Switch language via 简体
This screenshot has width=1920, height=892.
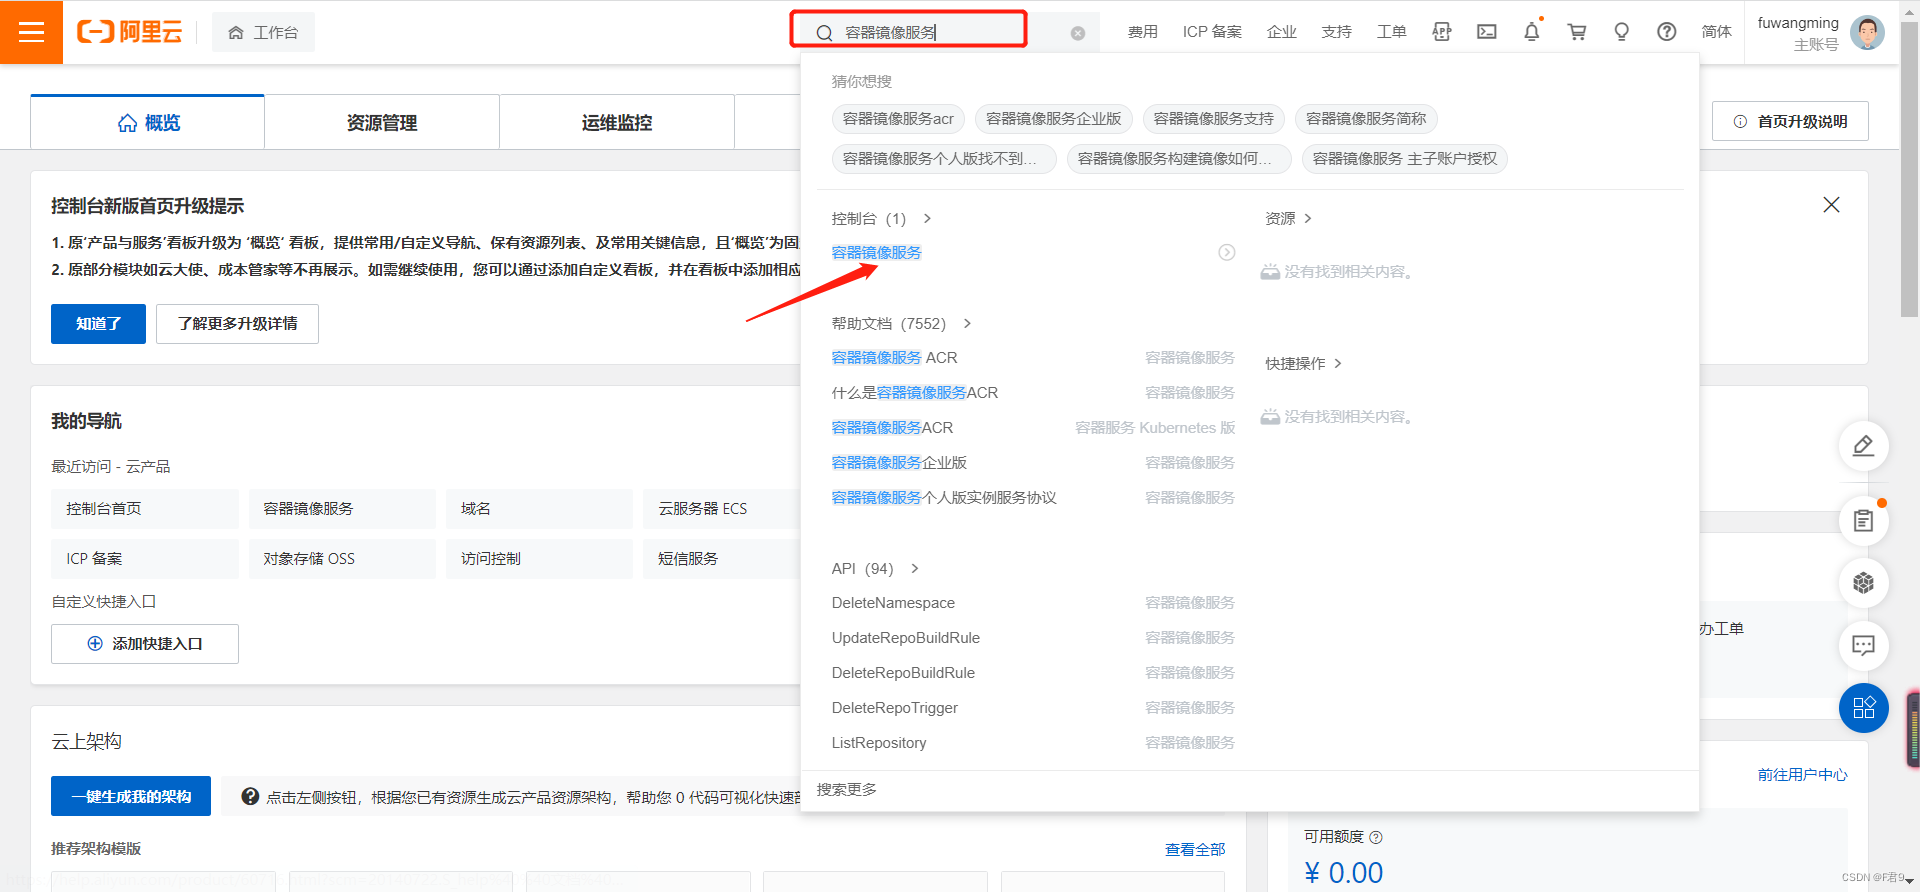(x=1716, y=32)
